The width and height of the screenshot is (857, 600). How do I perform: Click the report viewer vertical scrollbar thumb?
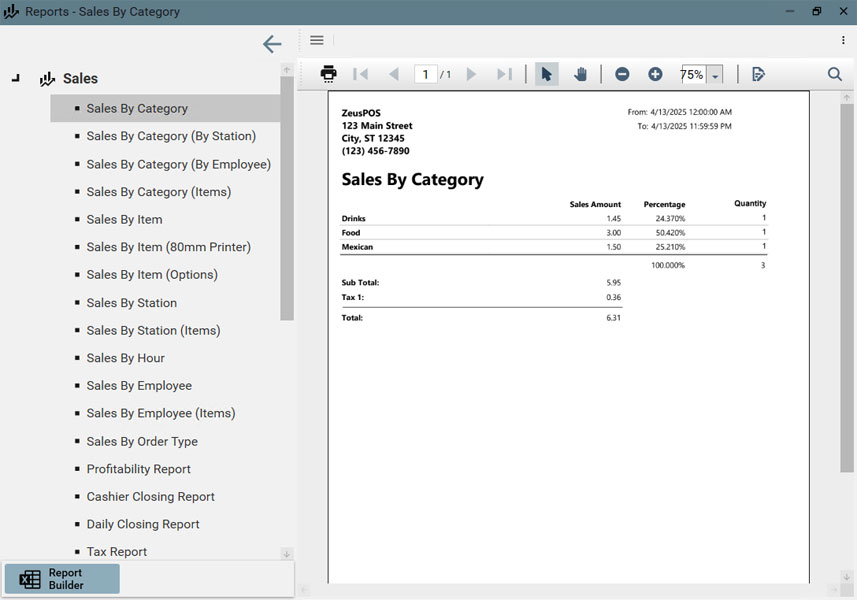click(847, 288)
